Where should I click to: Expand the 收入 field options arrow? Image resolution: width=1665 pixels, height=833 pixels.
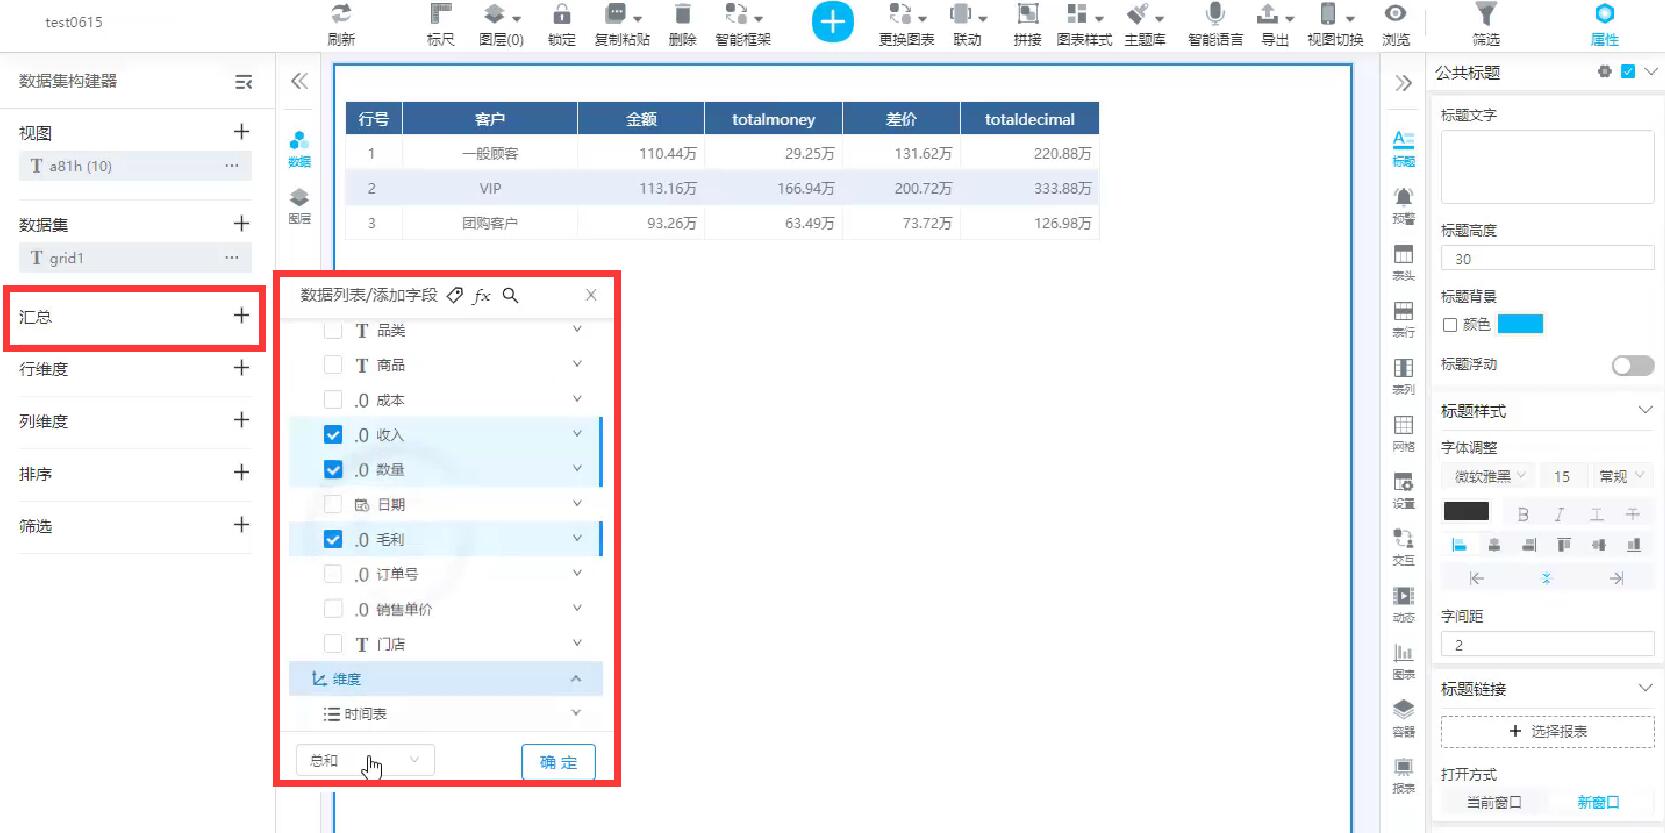coord(577,434)
